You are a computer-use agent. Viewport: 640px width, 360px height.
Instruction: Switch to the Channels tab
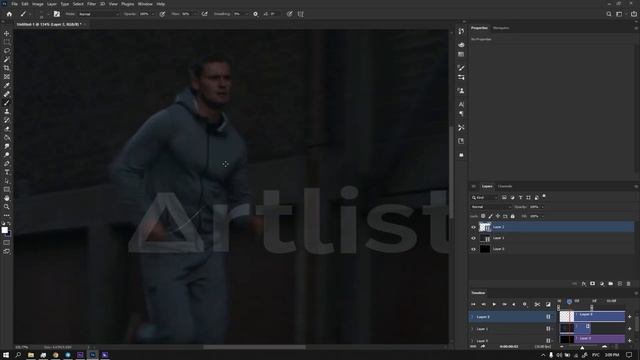coord(505,186)
